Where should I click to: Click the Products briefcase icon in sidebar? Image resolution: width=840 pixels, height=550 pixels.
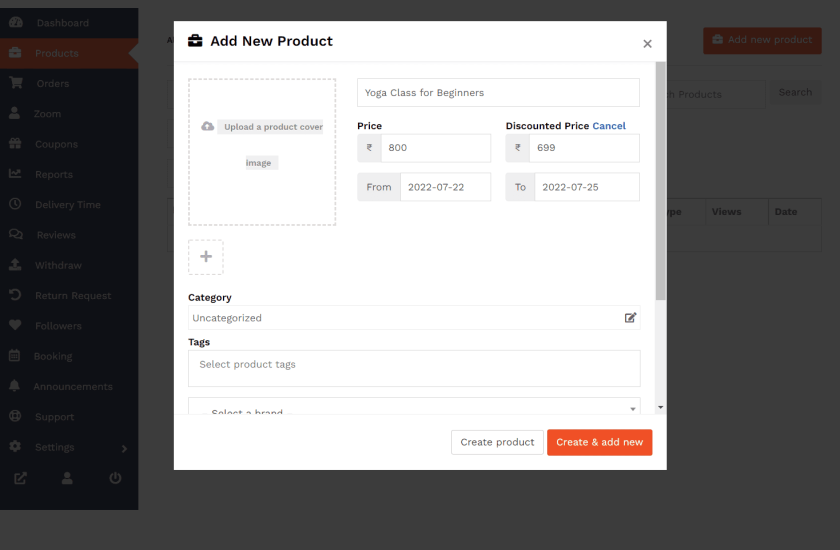pos(15,52)
